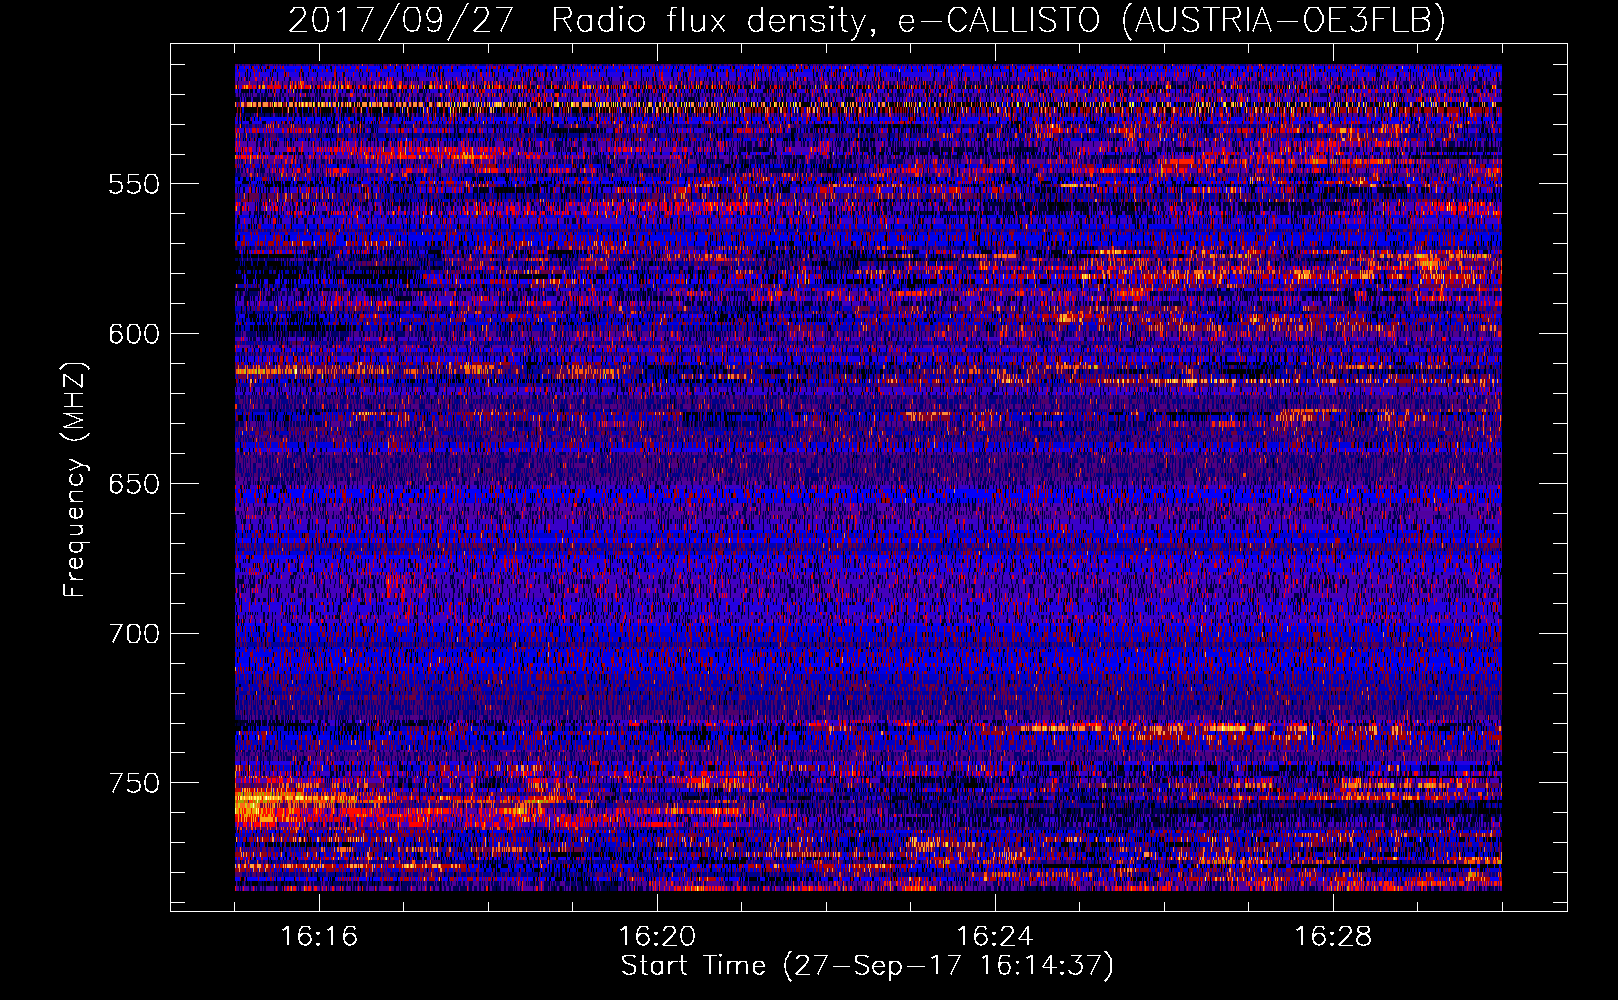The width and height of the screenshot is (1618, 1000).
Task: Click the 16:20 time axis label
Action: pyautogui.click(x=657, y=937)
